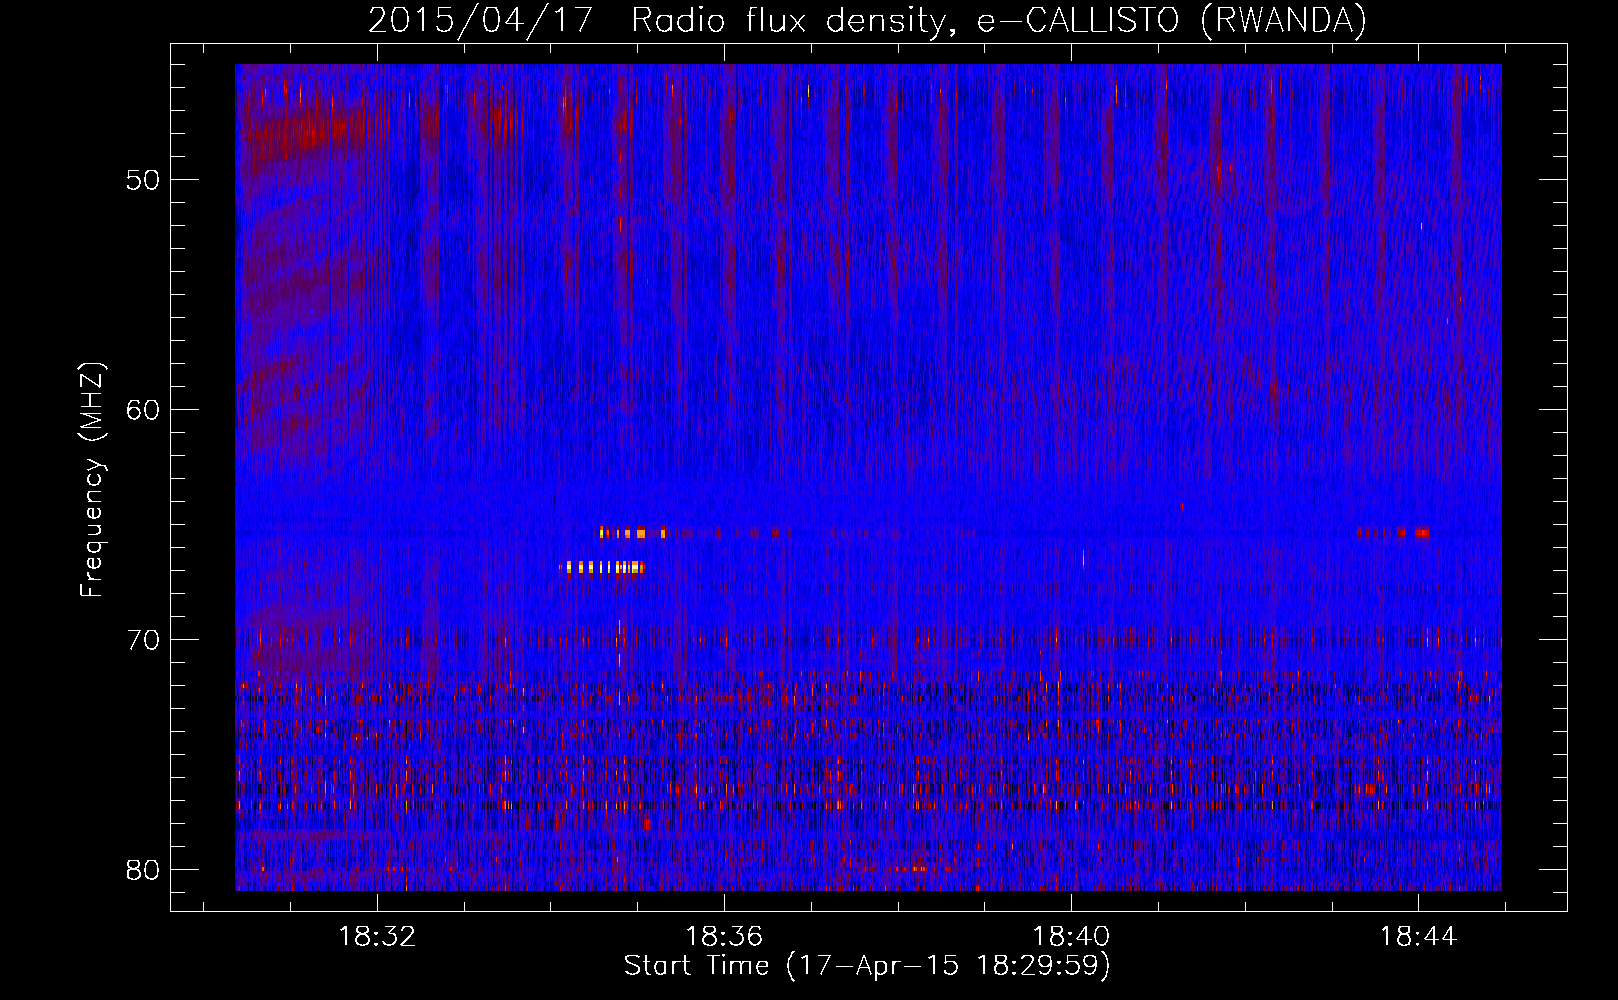Viewport: 1618px width, 1000px height.
Task: Click the 80 frequency tick label
Action: click(x=144, y=870)
